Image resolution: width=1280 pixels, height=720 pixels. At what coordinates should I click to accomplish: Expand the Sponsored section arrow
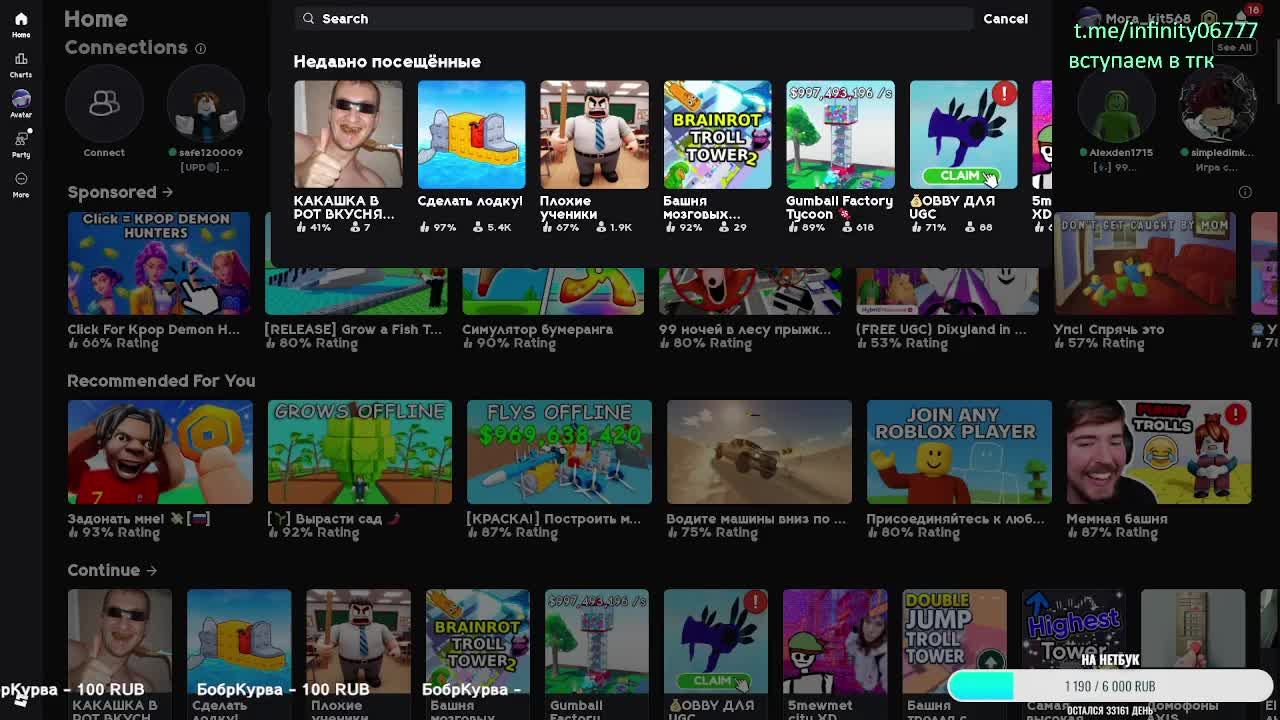(x=167, y=192)
